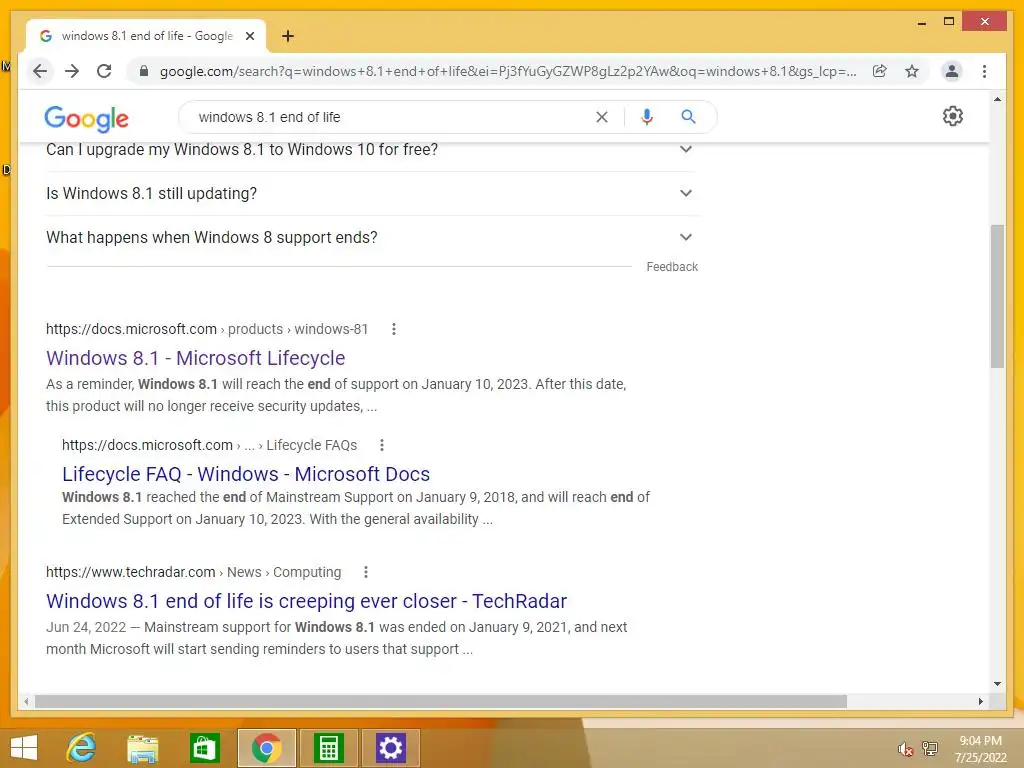Open "Lifecycle FAQ - Windows - Microsoft Docs"
Screen dimensions: 1024x768
[x=246, y=474]
